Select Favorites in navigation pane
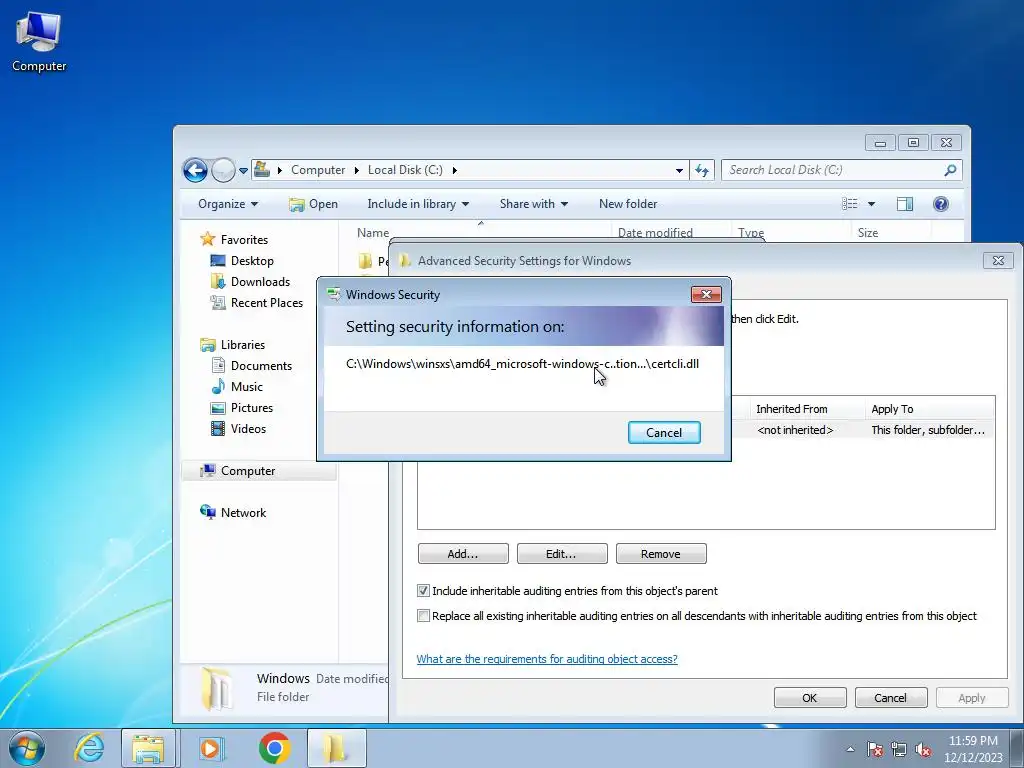This screenshot has width=1024, height=768. coord(244,240)
